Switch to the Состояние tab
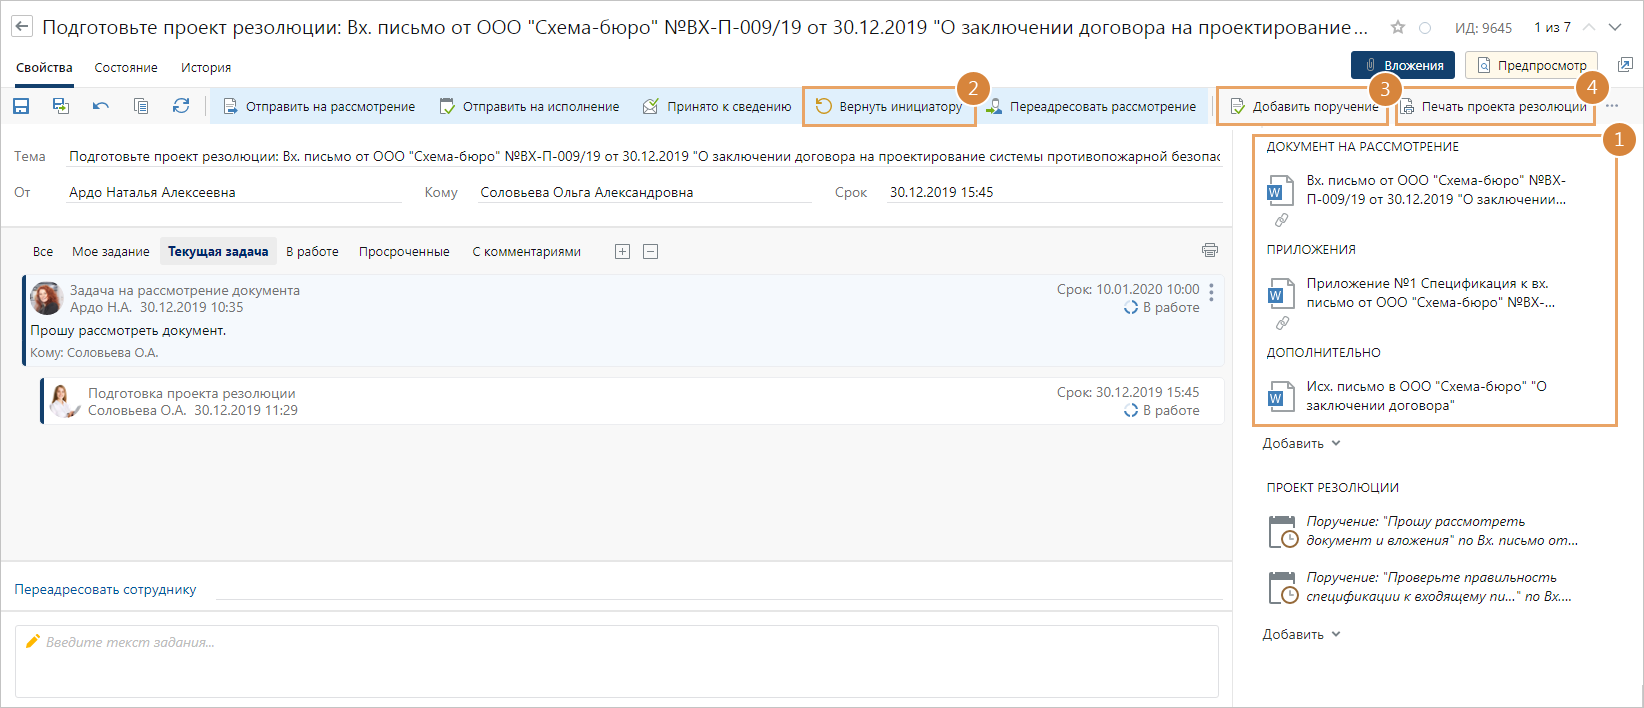Screen dimensions: 1644x708 126,68
